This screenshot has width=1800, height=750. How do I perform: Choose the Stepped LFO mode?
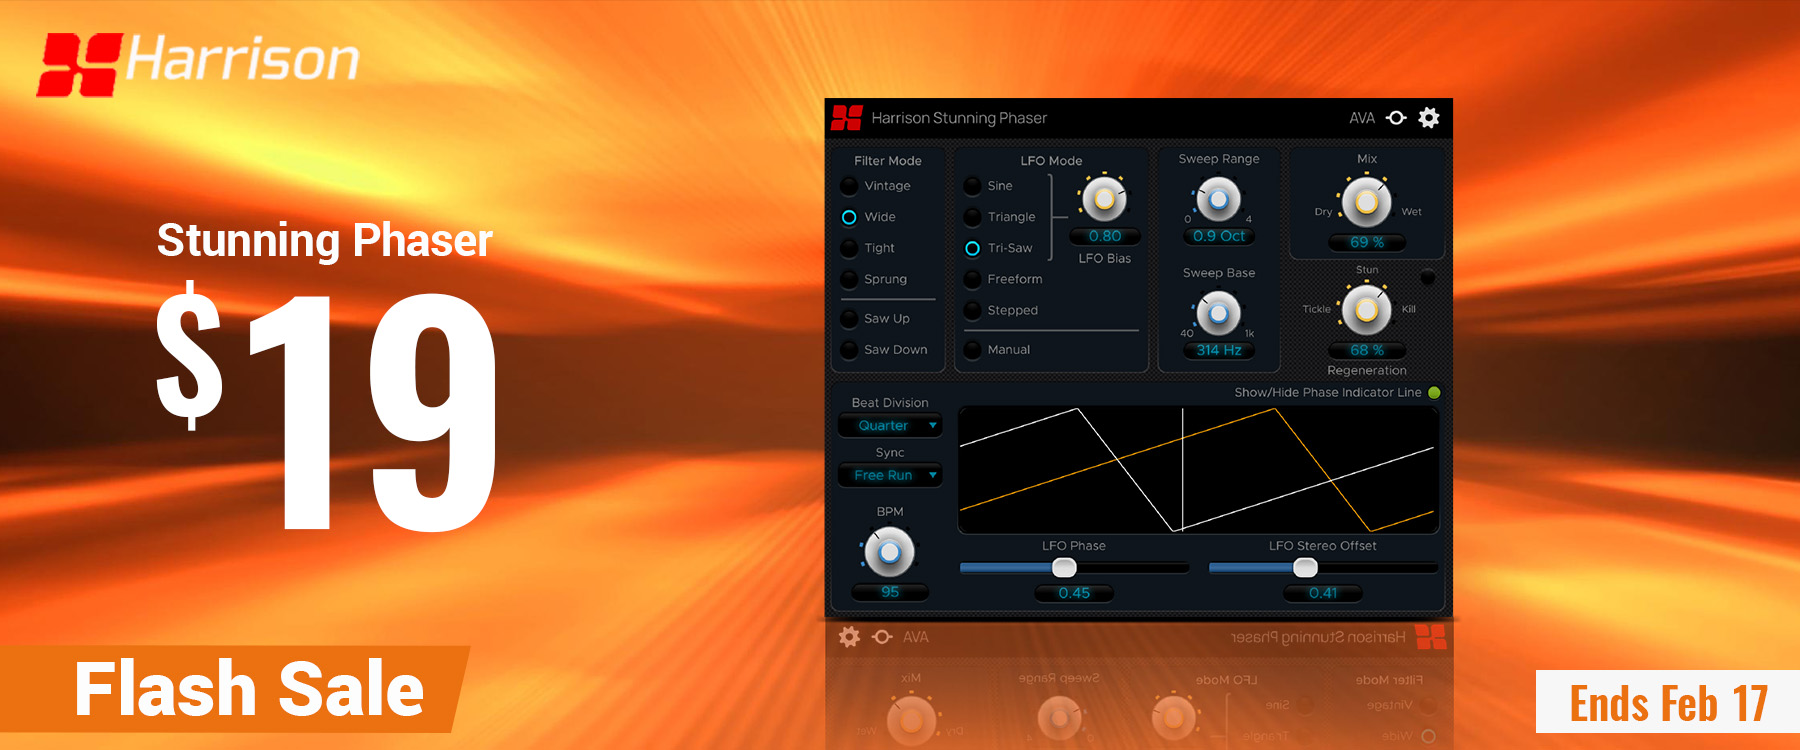972,310
